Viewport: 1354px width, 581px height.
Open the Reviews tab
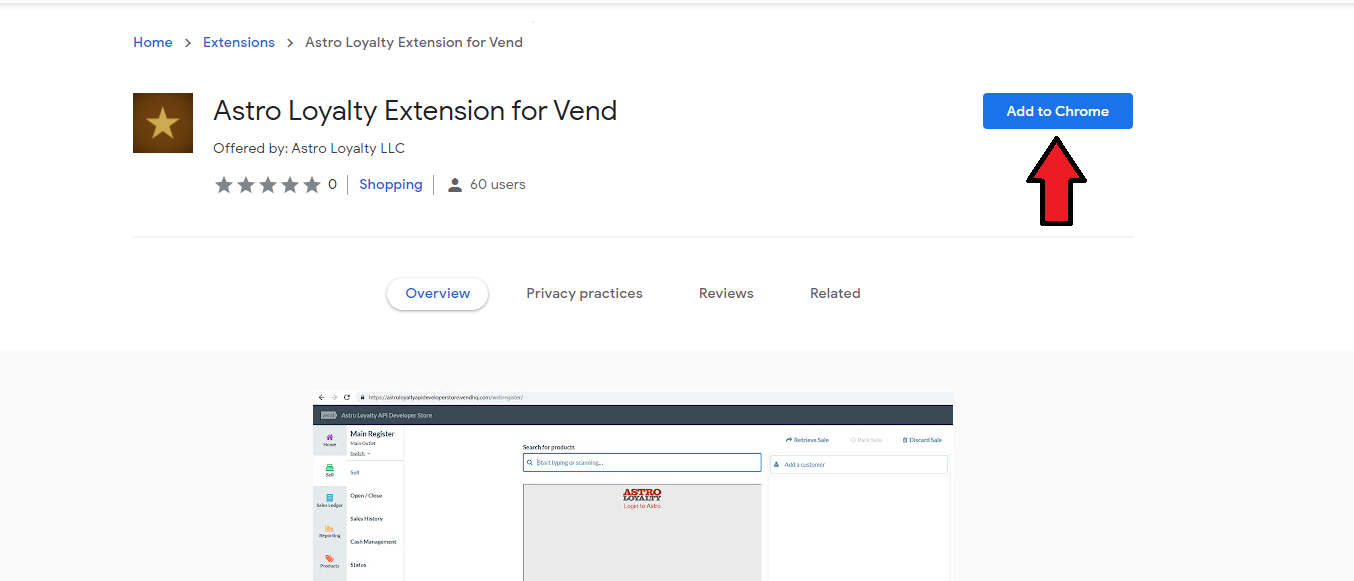[726, 294]
